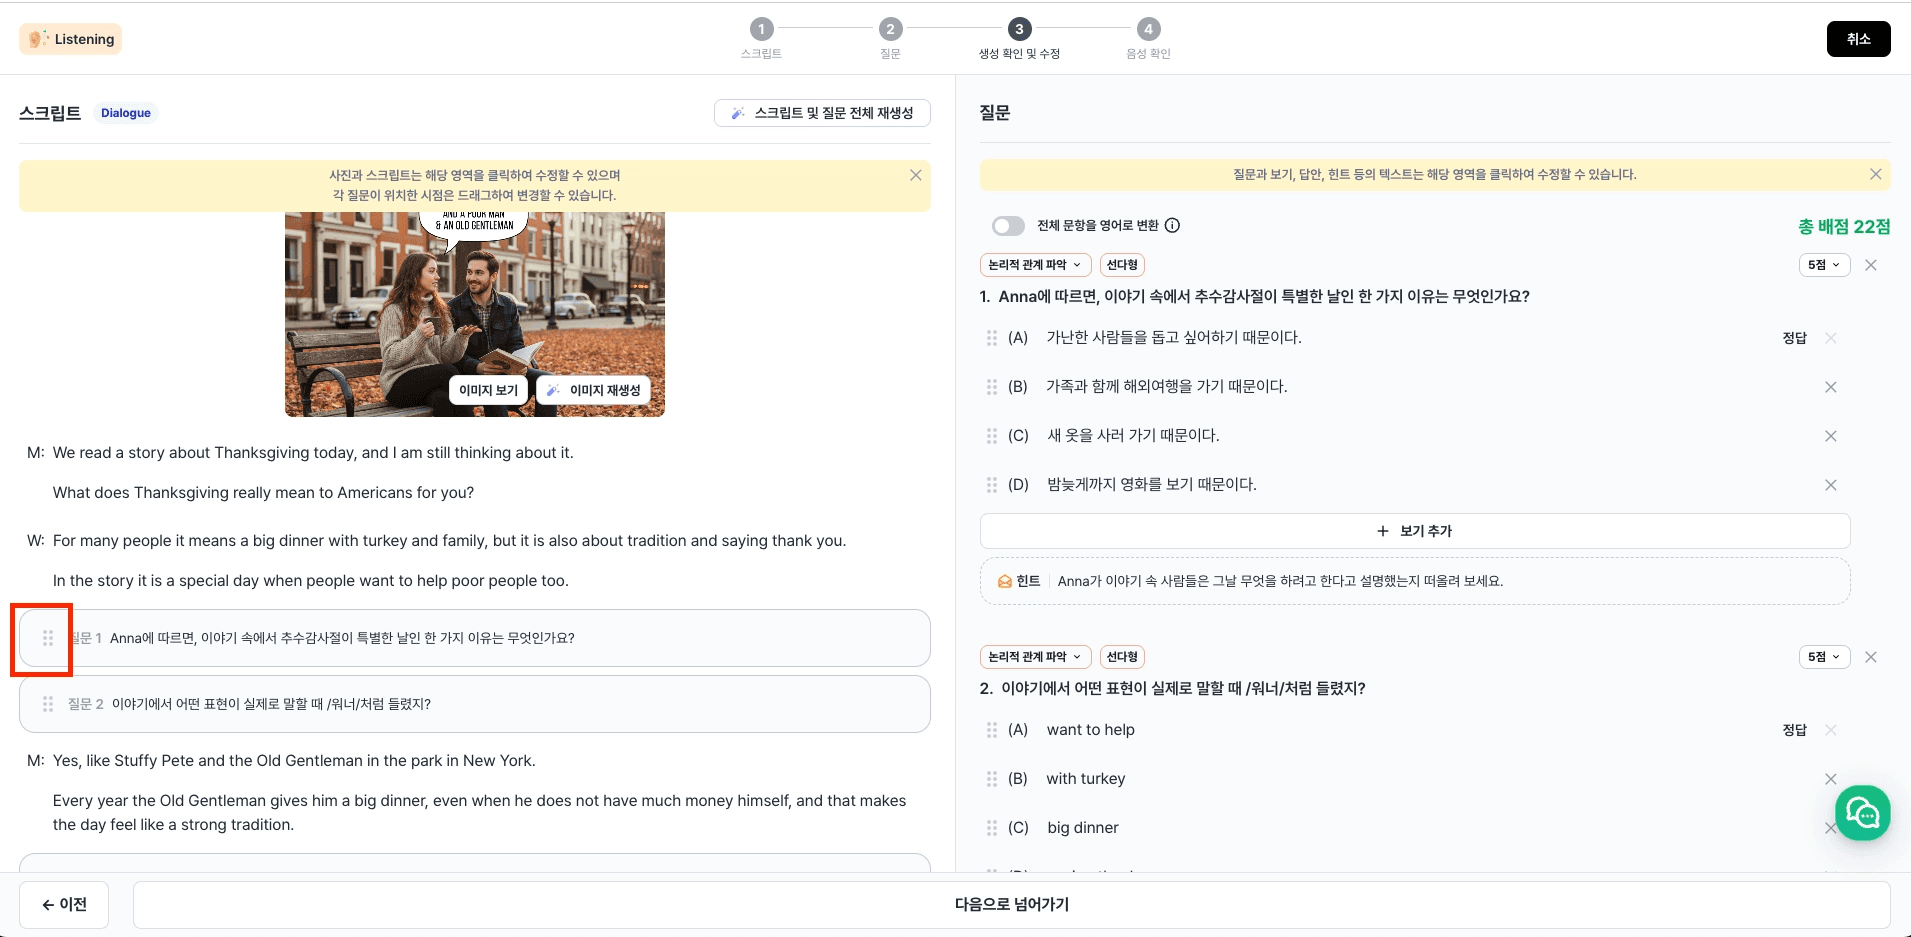This screenshot has height=937, width=1911.
Task: Edit the 힌트 text for question 1
Action: (x=1280, y=581)
